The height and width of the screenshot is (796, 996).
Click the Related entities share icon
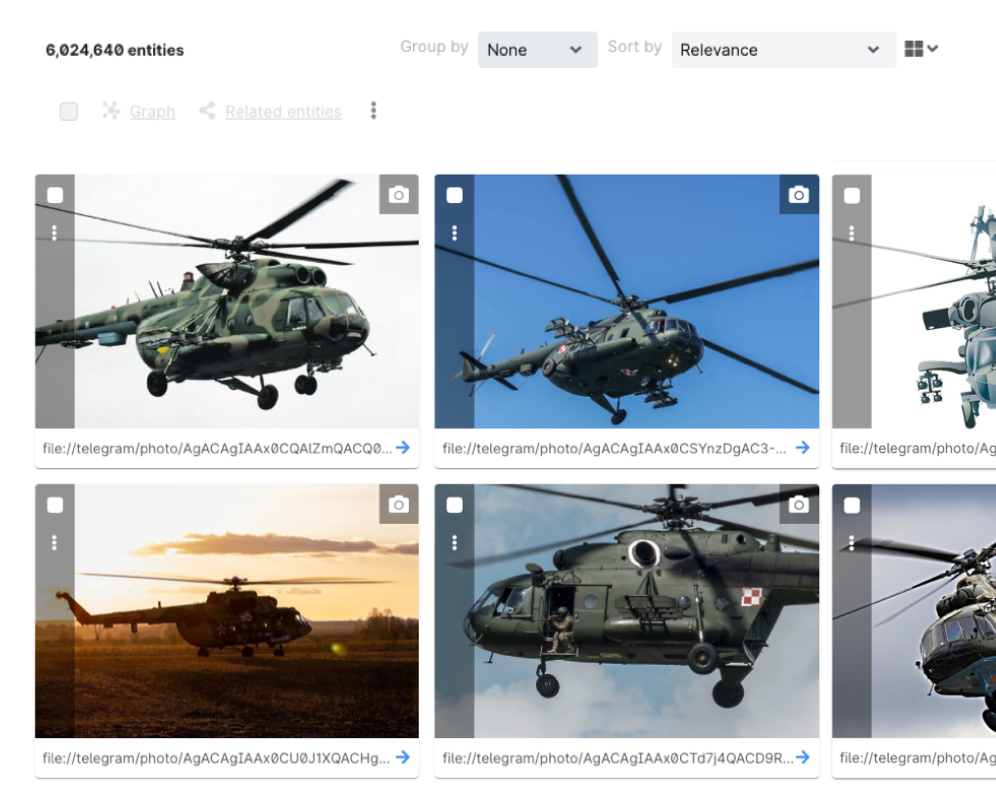(x=207, y=111)
